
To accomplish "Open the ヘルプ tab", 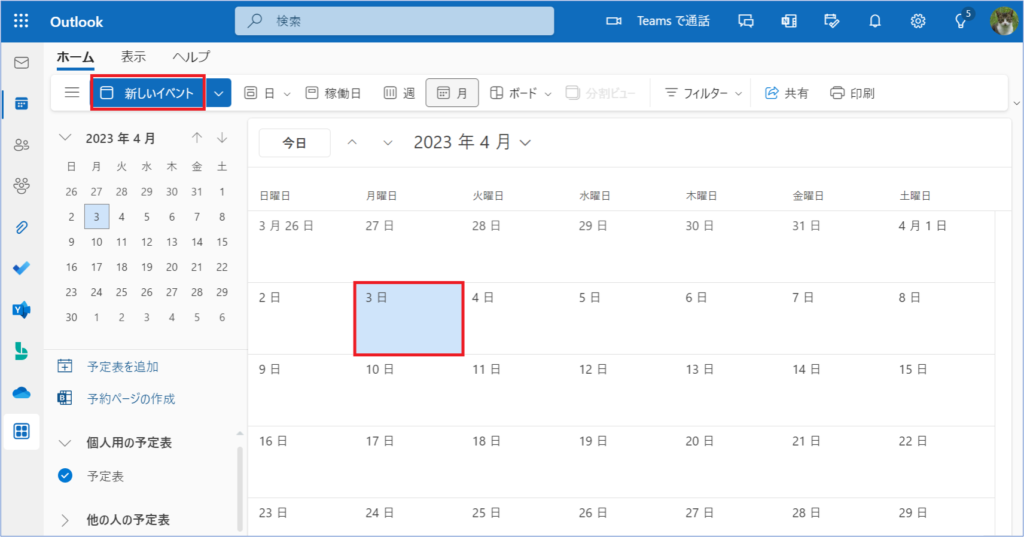I will (191, 57).
